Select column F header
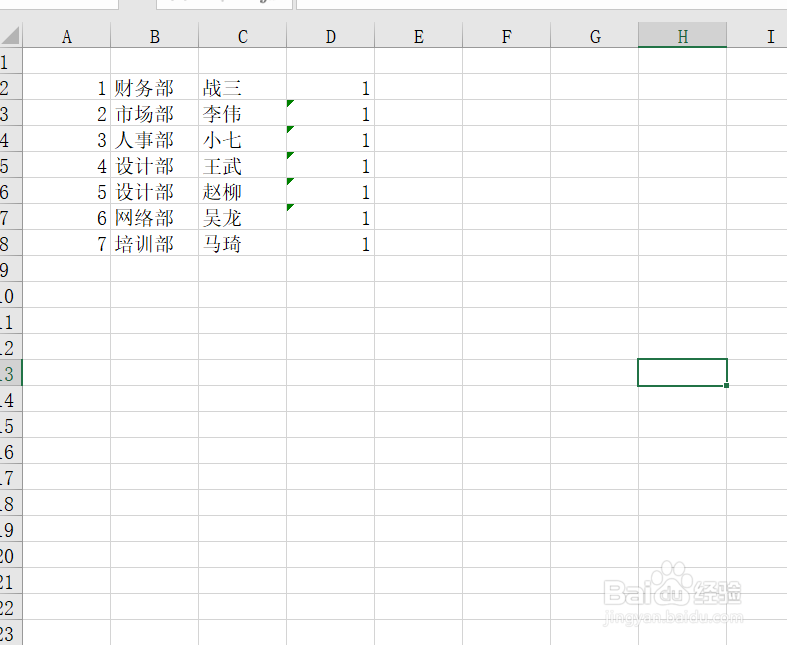787x645 pixels. tap(506, 36)
